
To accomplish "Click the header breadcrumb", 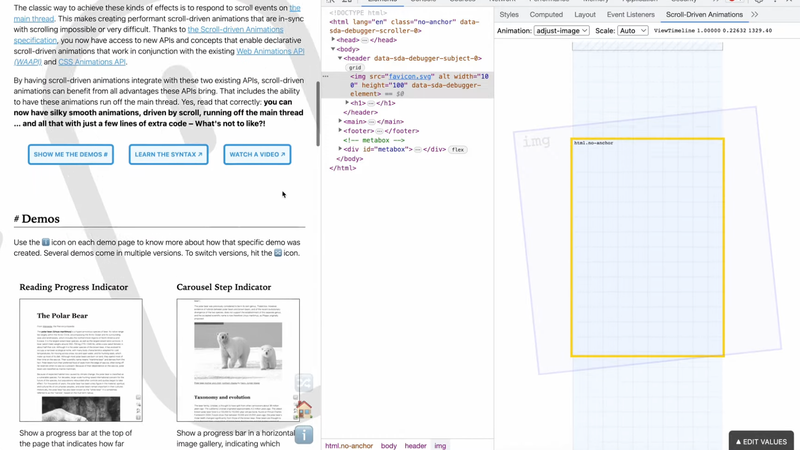I will tap(415, 446).
